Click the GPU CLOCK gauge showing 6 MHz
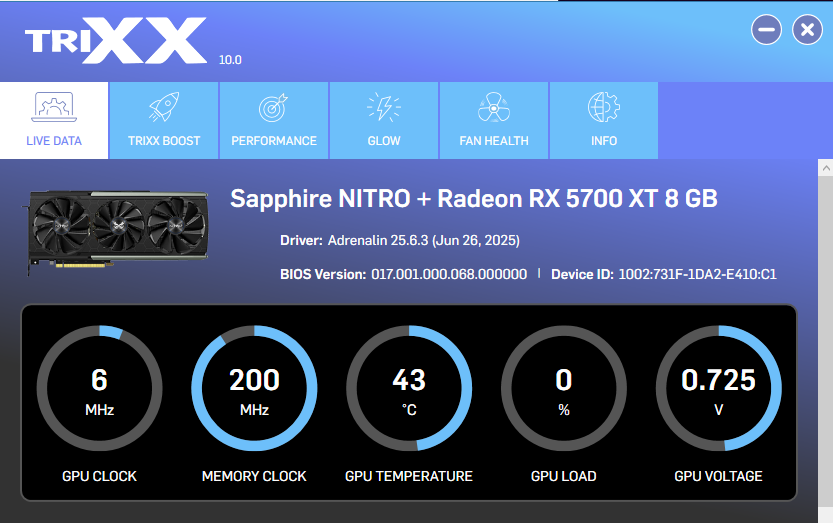Screen dimensions: 833x523 coord(99,389)
